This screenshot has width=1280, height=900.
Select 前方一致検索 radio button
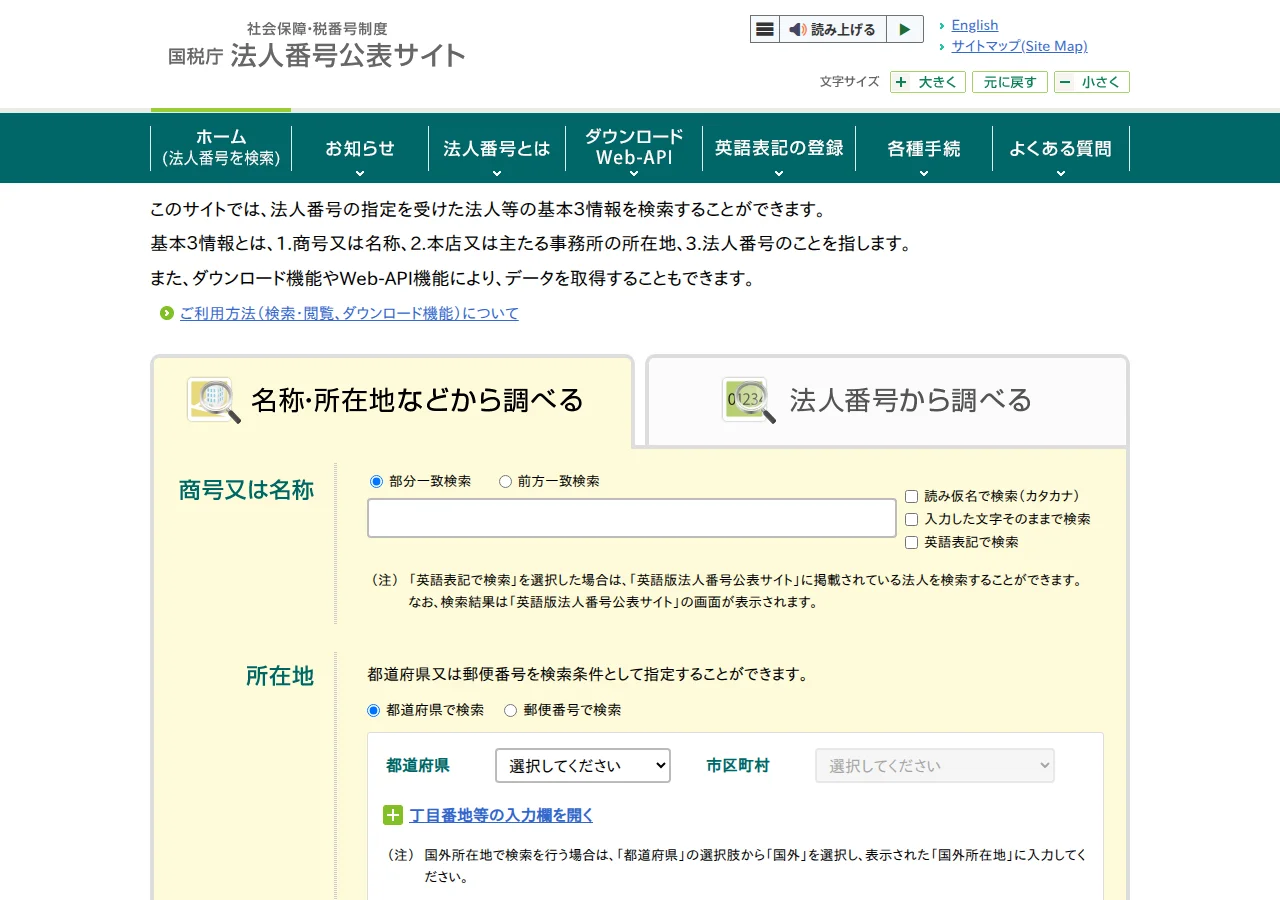pyautogui.click(x=505, y=481)
